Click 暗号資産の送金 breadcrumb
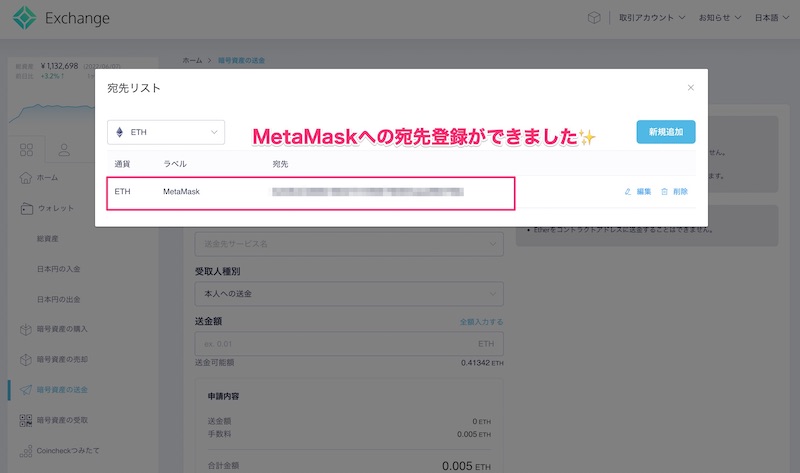The image size is (800, 473). [x=241, y=60]
